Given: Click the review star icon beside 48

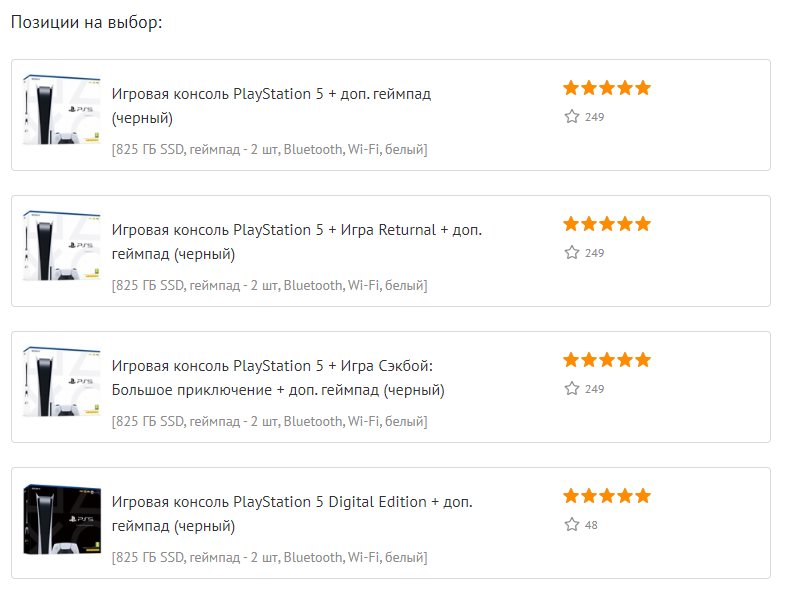Looking at the screenshot, I should 572,525.
